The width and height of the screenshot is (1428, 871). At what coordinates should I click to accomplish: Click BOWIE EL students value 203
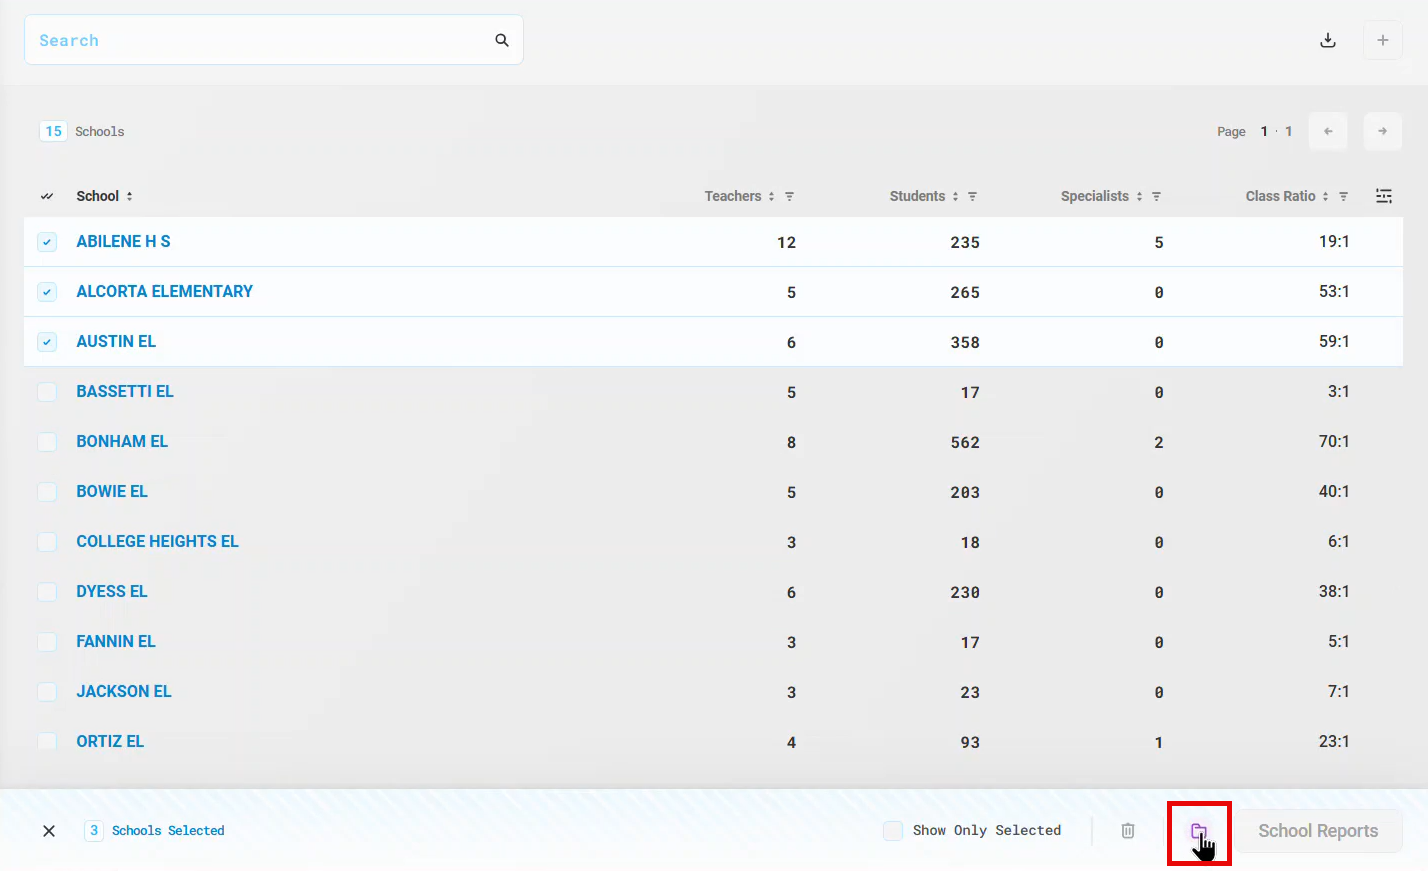pos(965,492)
